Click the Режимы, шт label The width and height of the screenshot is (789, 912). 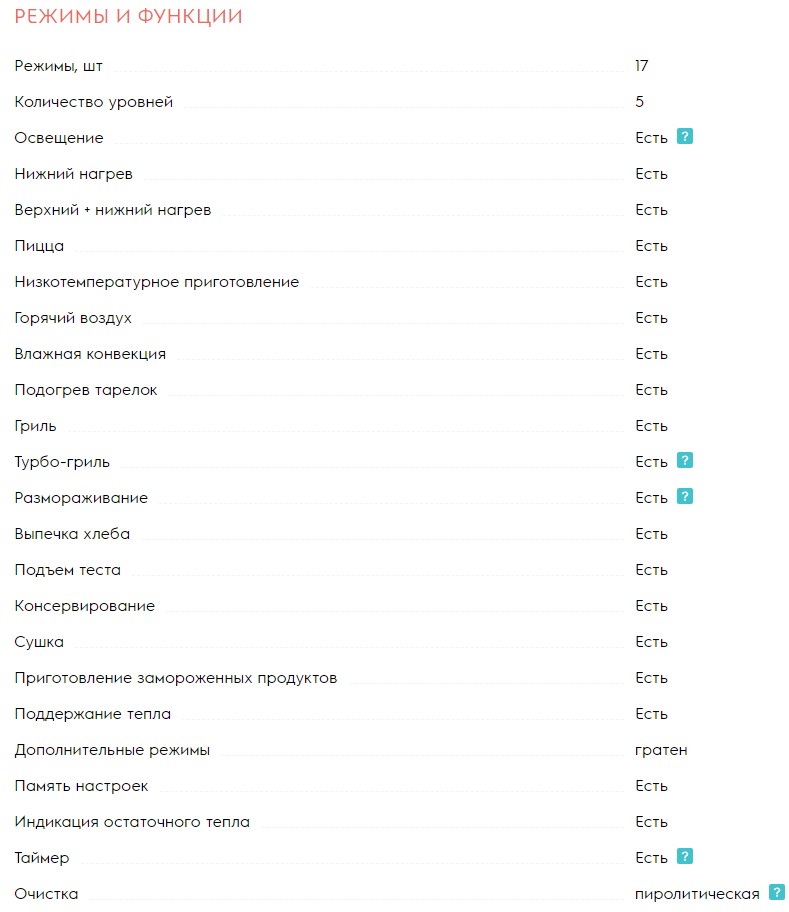tap(59, 66)
